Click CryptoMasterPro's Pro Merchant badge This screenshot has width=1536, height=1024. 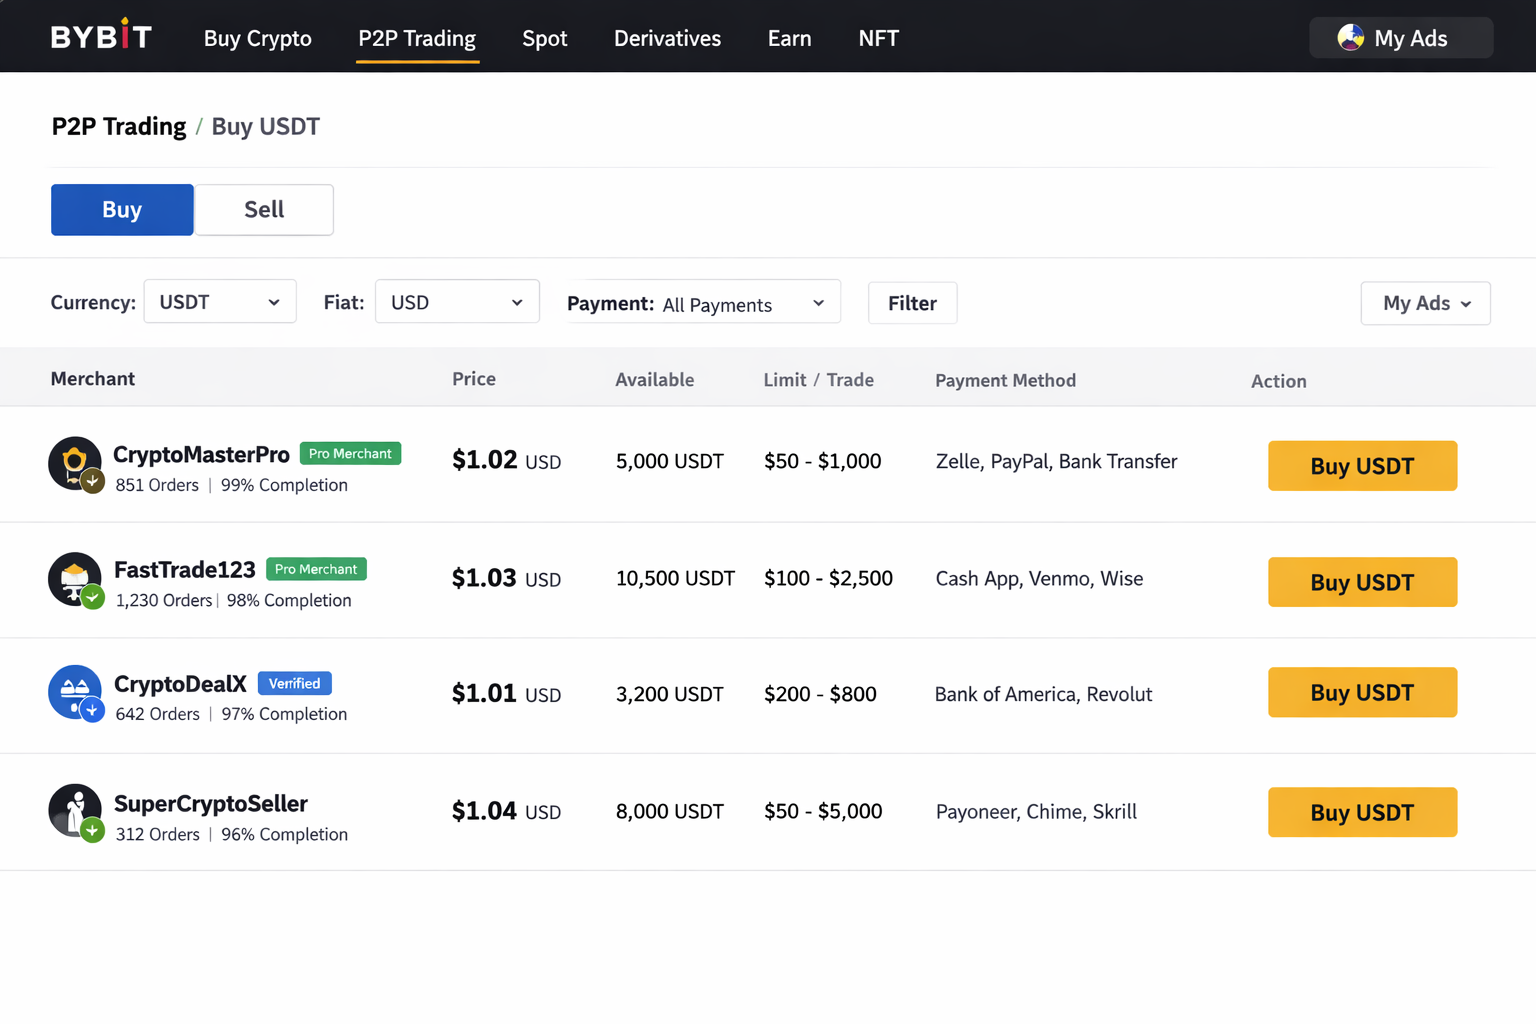click(350, 454)
